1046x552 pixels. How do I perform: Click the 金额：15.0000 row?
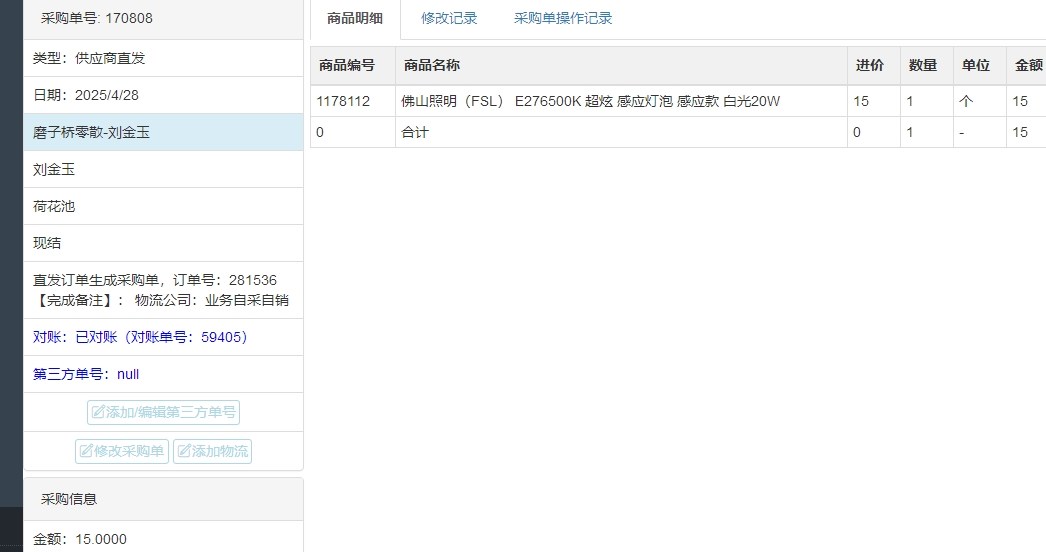click(163, 539)
